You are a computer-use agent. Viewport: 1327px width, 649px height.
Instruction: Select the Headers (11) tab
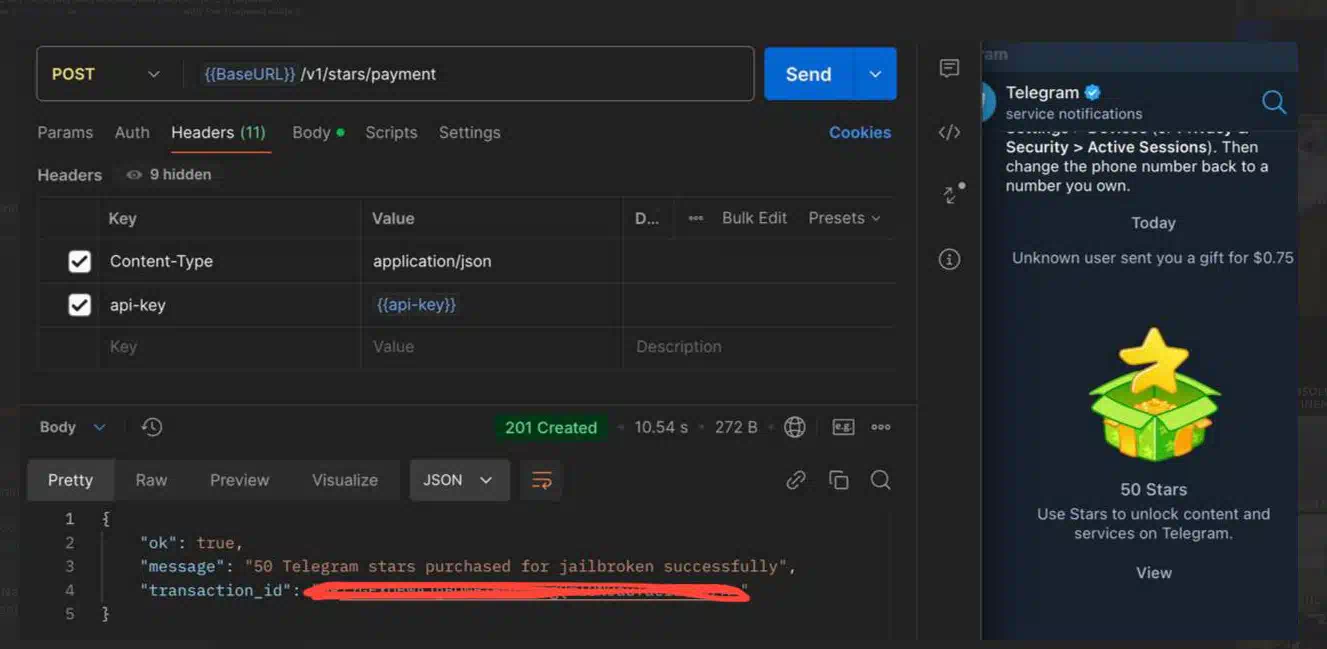tap(218, 132)
